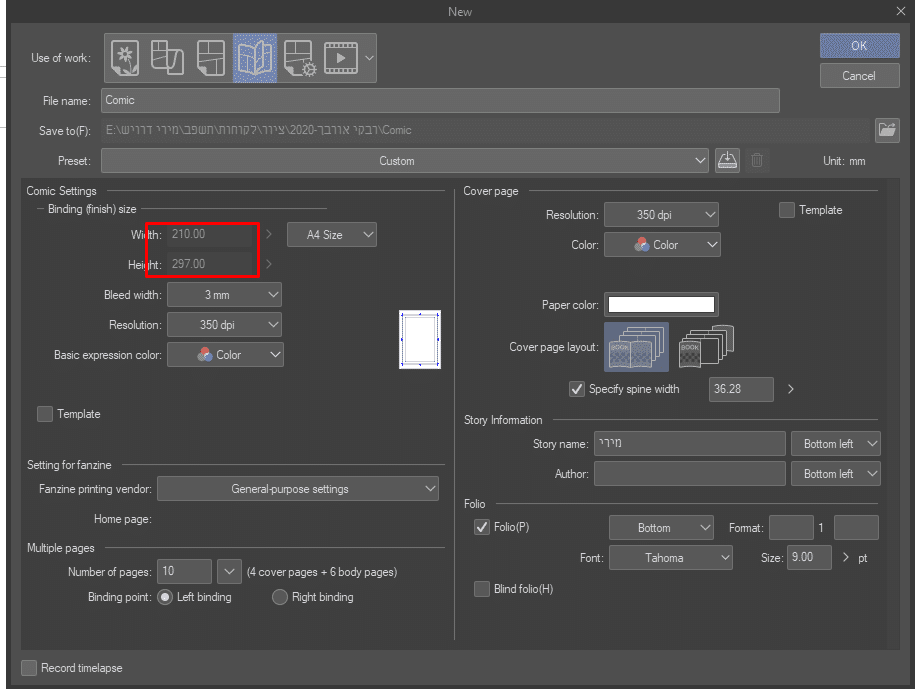This screenshot has height=689, width=915.
Task: Select the separate cover pages layout icon
Action: pos(707,346)
